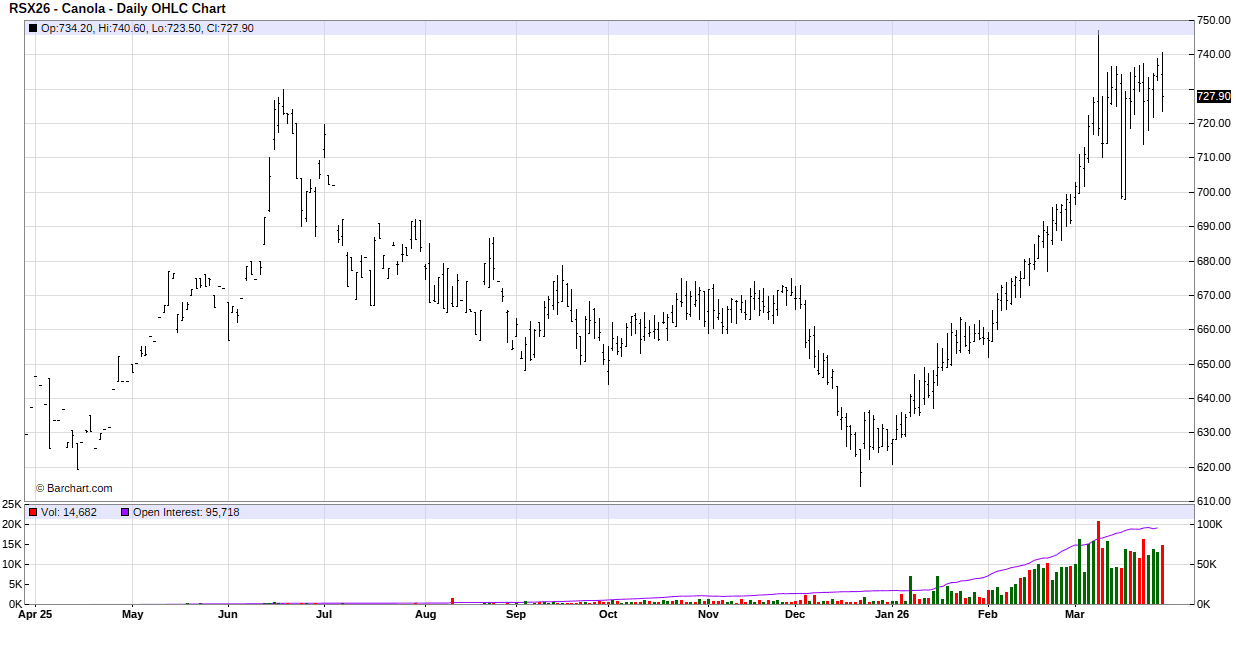Open the Barchart.com copyright link
1236x645 pixels.
[74, 489]
